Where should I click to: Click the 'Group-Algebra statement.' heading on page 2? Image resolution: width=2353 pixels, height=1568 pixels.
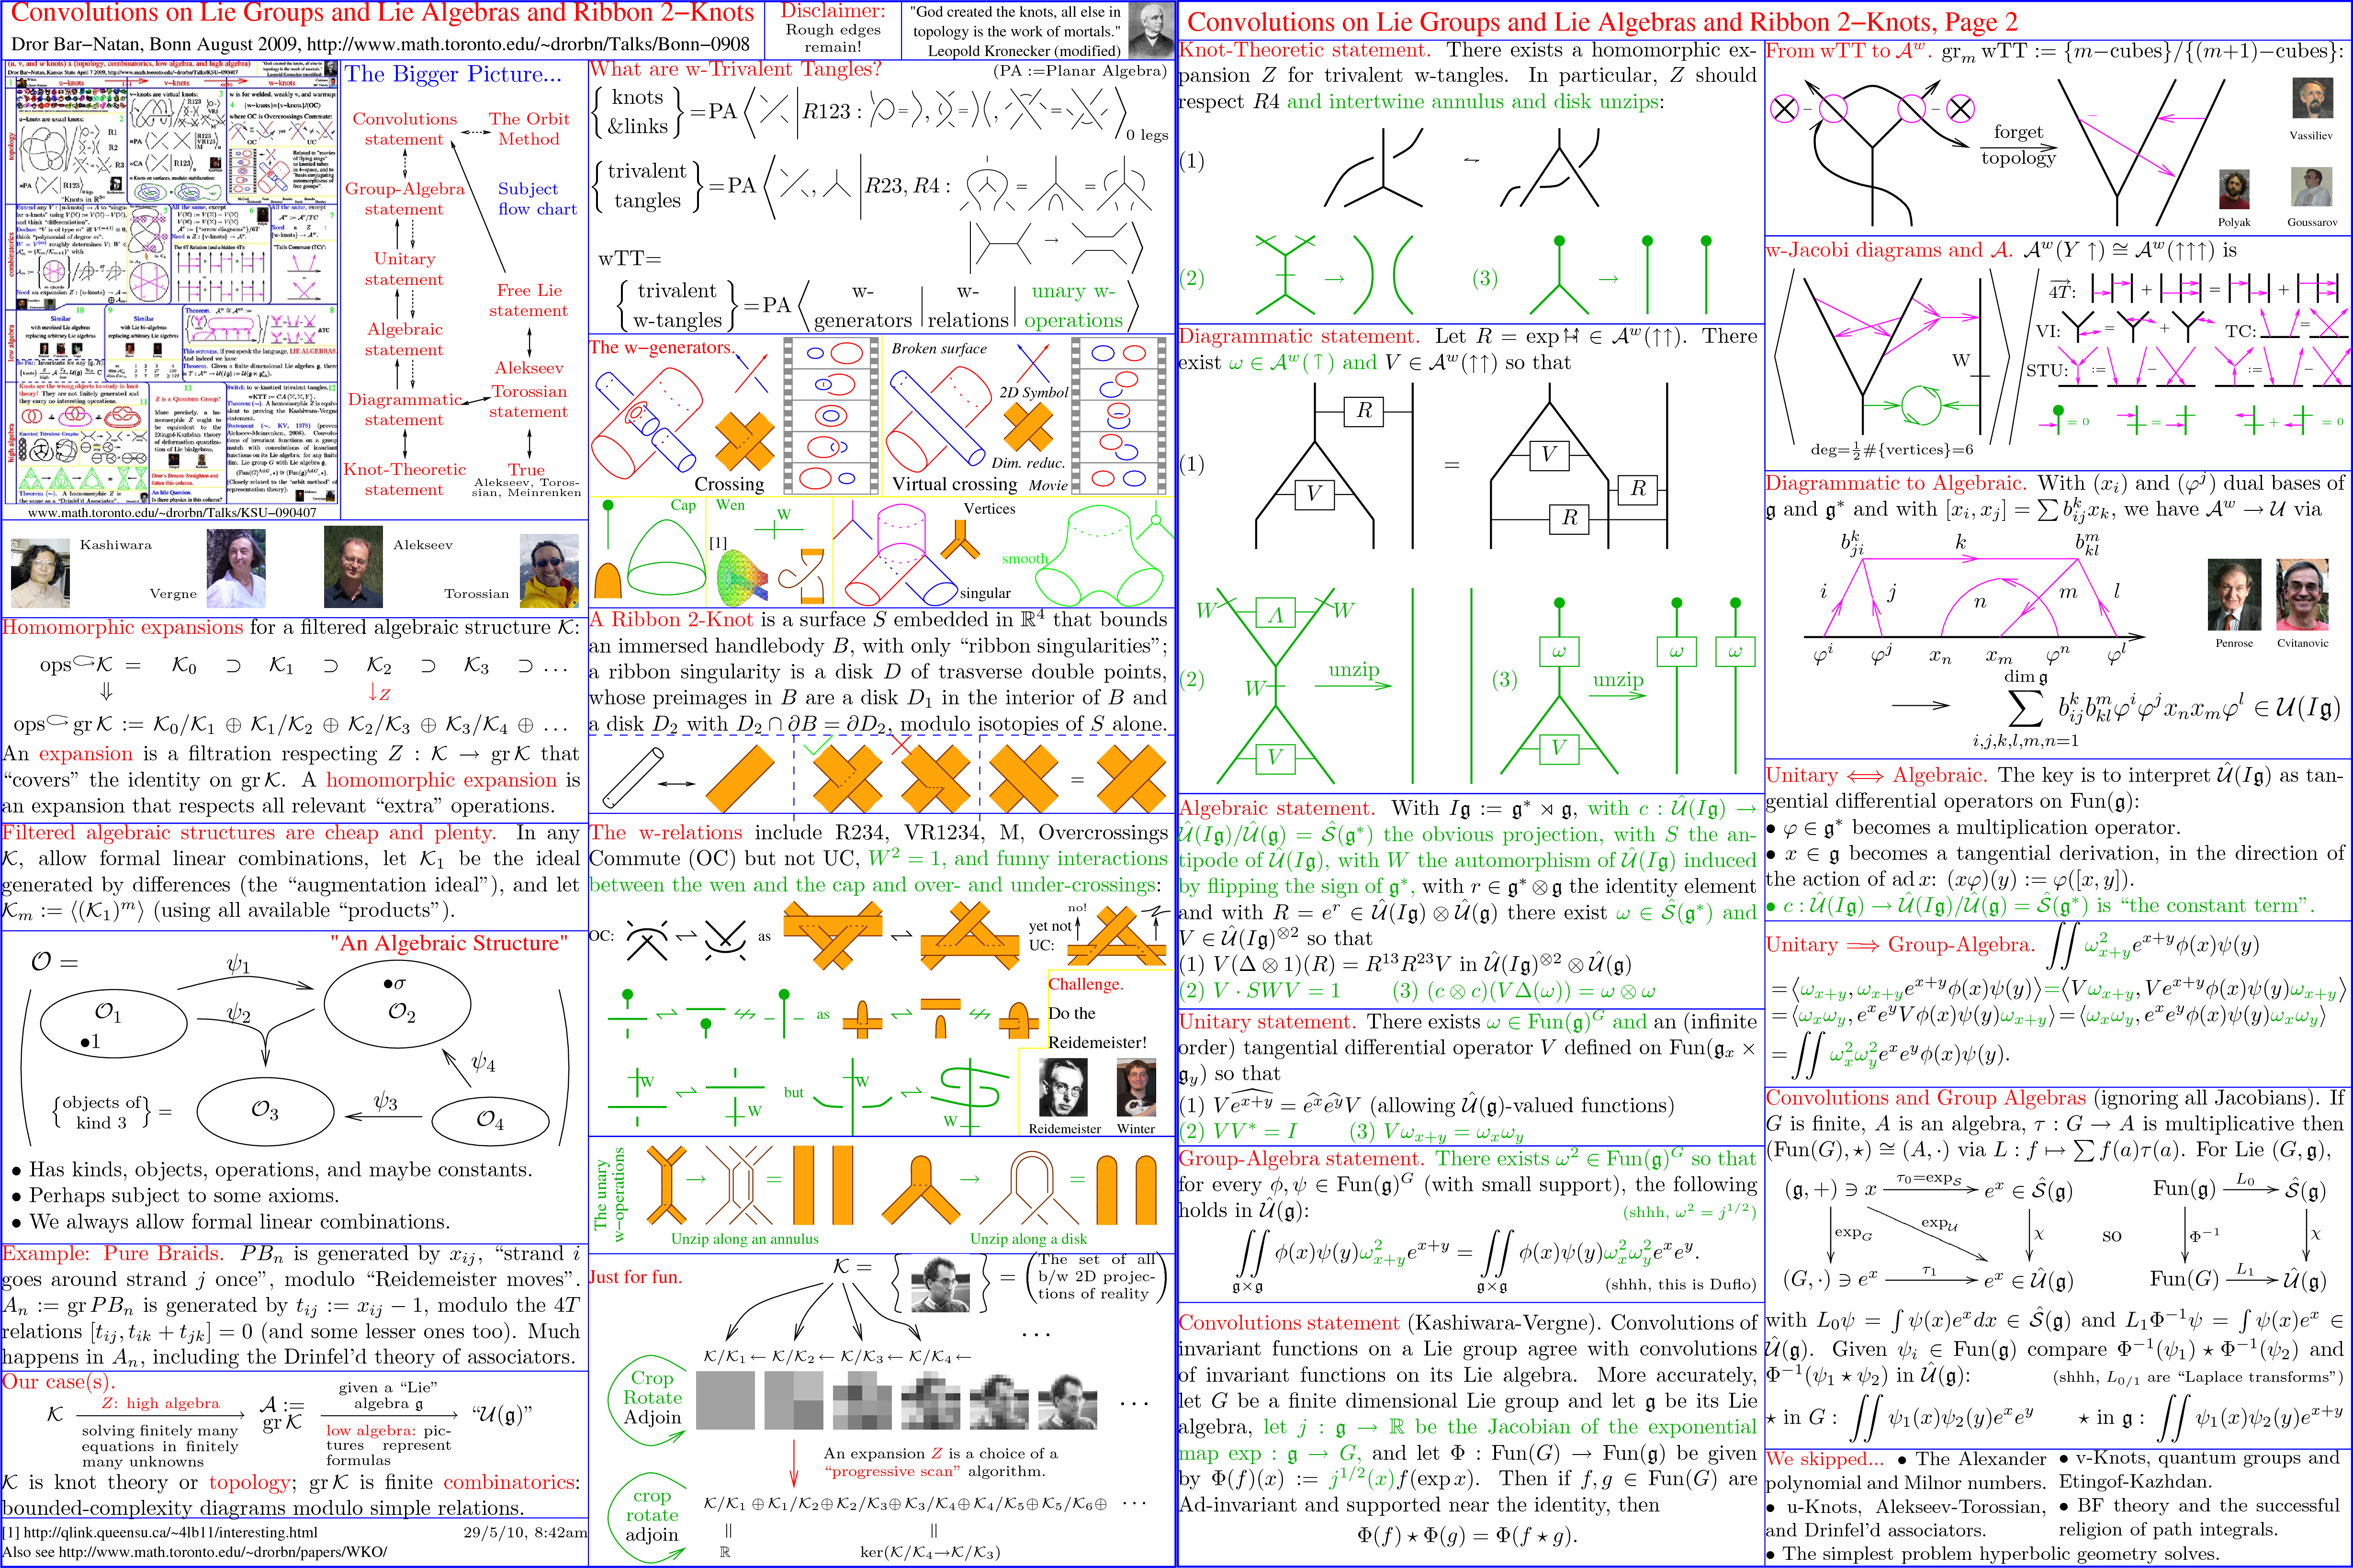pos(1301,1159)
